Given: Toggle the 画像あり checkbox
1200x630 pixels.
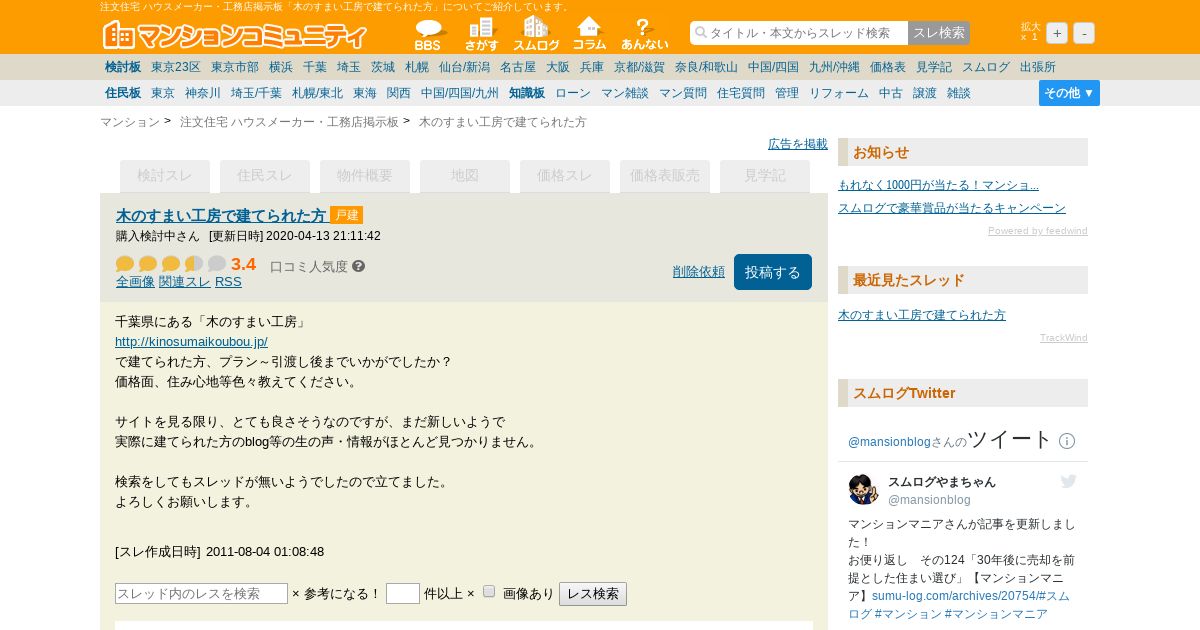Looking at the screenshot, I should click(489, 591).
